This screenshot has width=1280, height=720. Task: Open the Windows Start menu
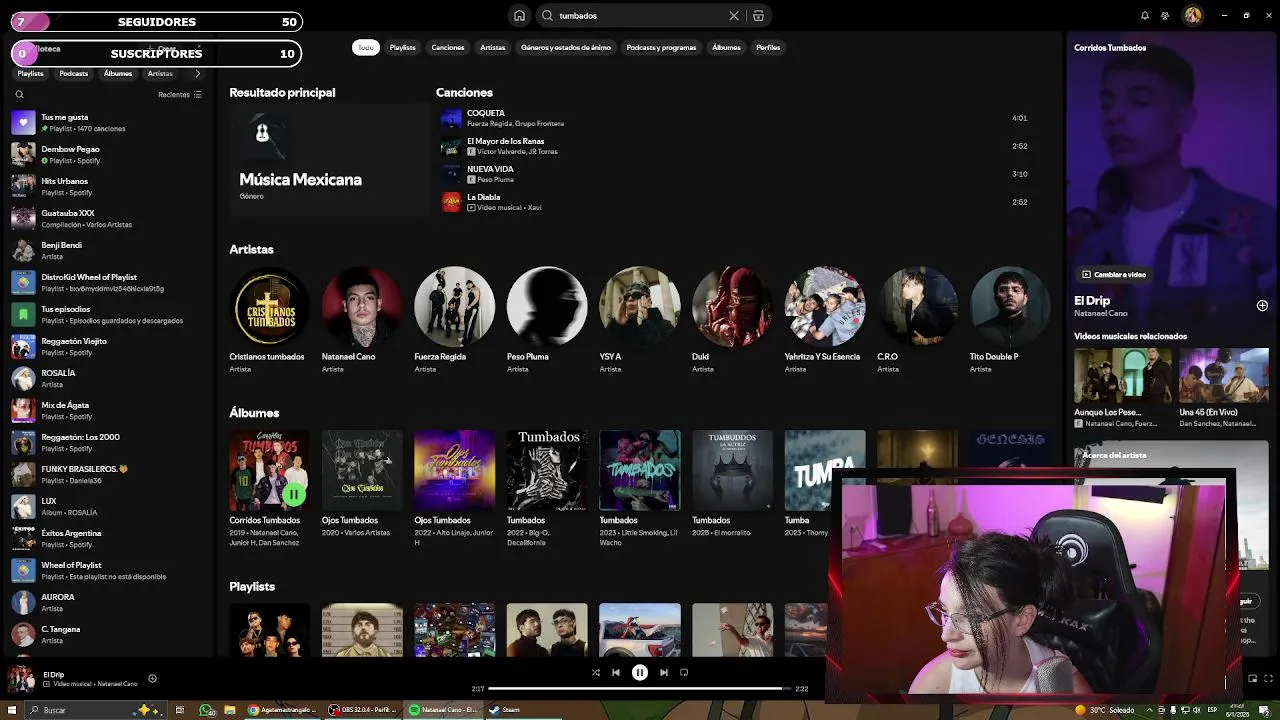(x=10, y=710)
